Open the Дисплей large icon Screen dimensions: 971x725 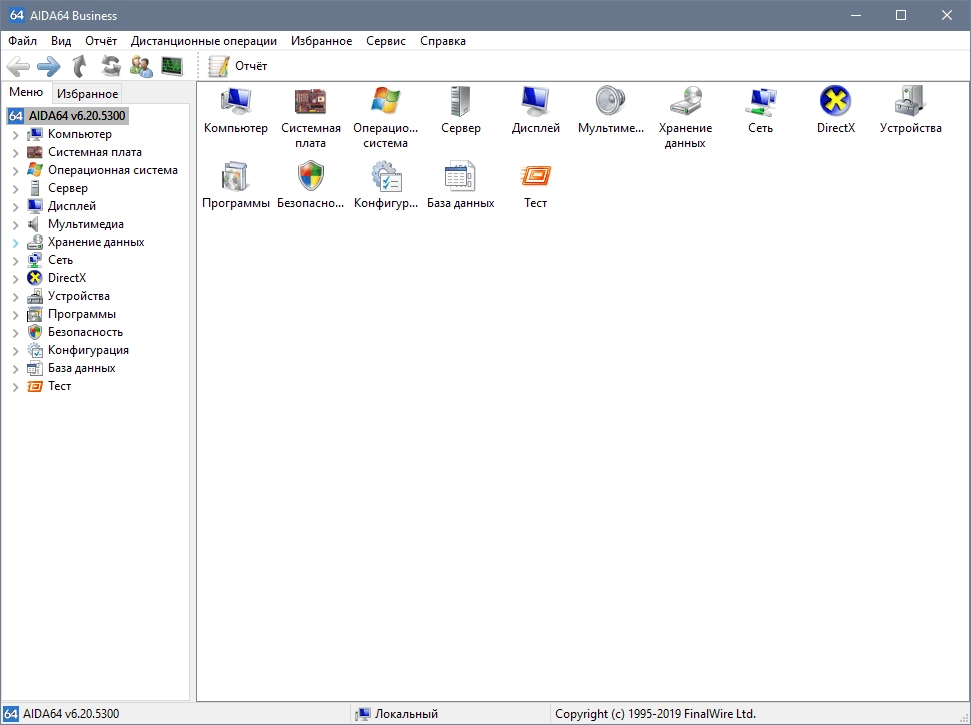click(x=536, y=110)
